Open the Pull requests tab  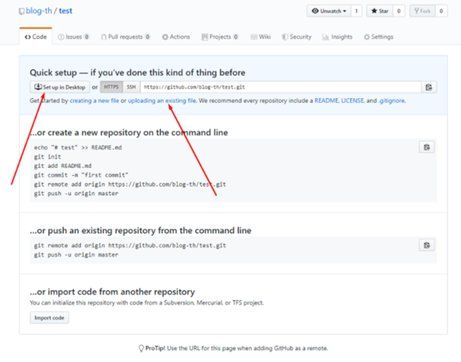coord(126,37)
